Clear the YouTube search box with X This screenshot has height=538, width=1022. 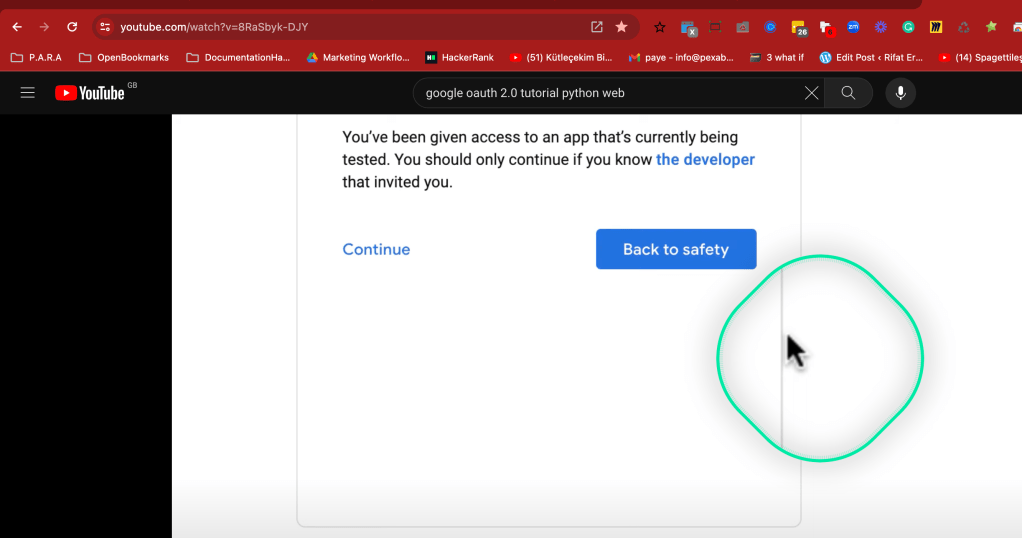tap(811, 93)
